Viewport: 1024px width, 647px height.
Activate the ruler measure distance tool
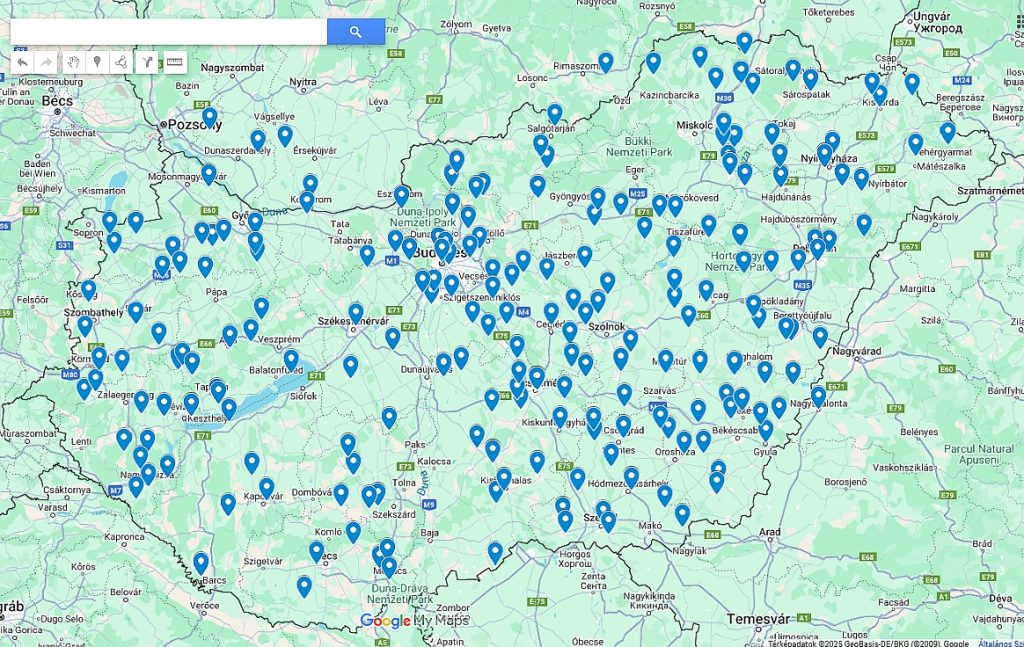[x=175, y=62]
